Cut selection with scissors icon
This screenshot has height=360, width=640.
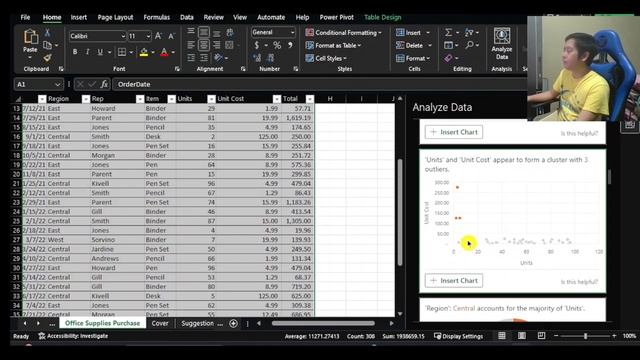pos(47,33)
